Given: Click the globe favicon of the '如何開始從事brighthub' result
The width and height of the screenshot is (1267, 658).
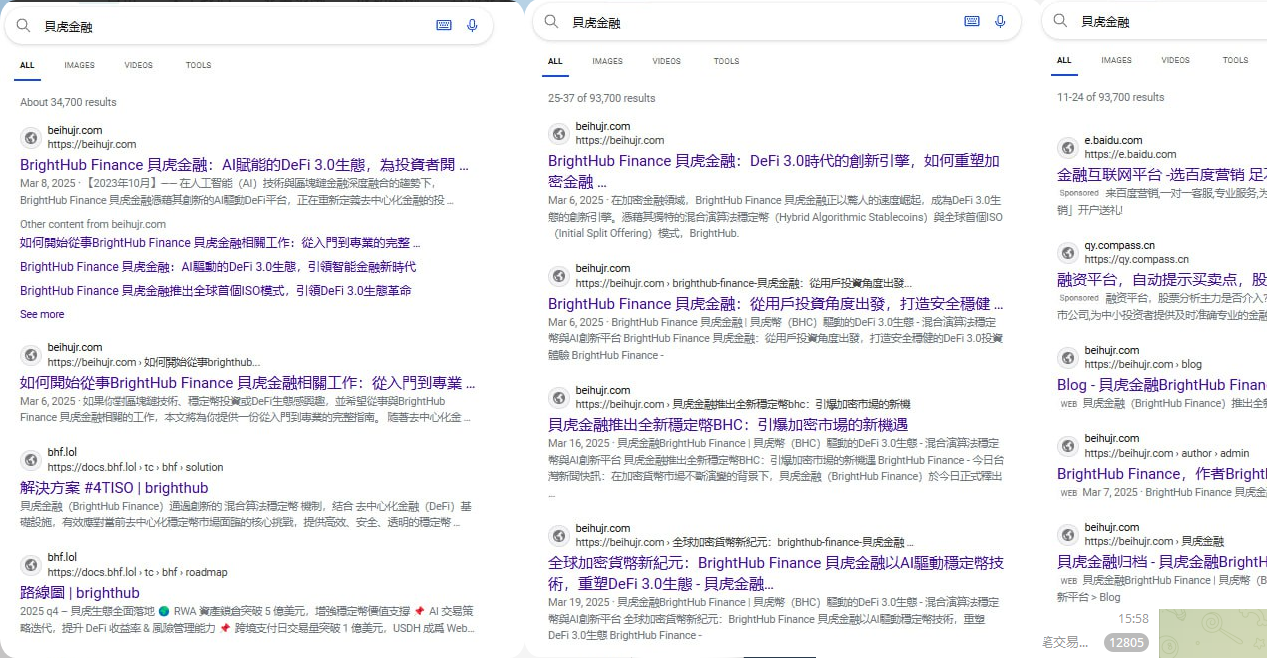Looking at the screenshot, I should tap(30, 354).
